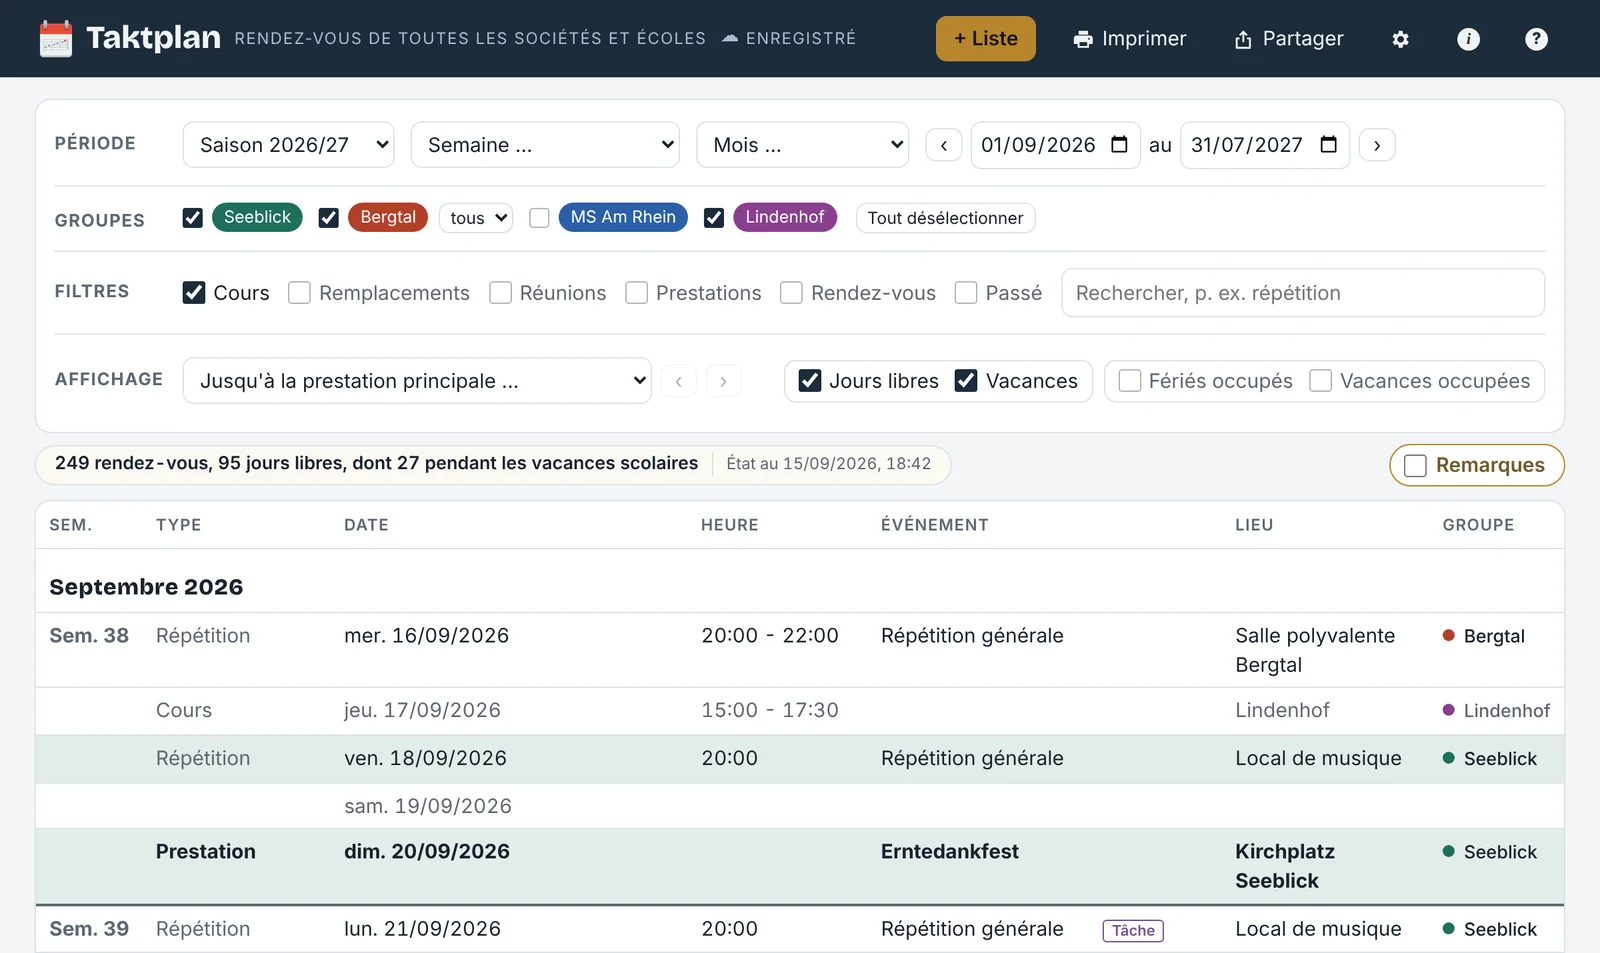1600x953 pixels.
Task: Go to next period with right arrow
Action: coord(1377,145)
